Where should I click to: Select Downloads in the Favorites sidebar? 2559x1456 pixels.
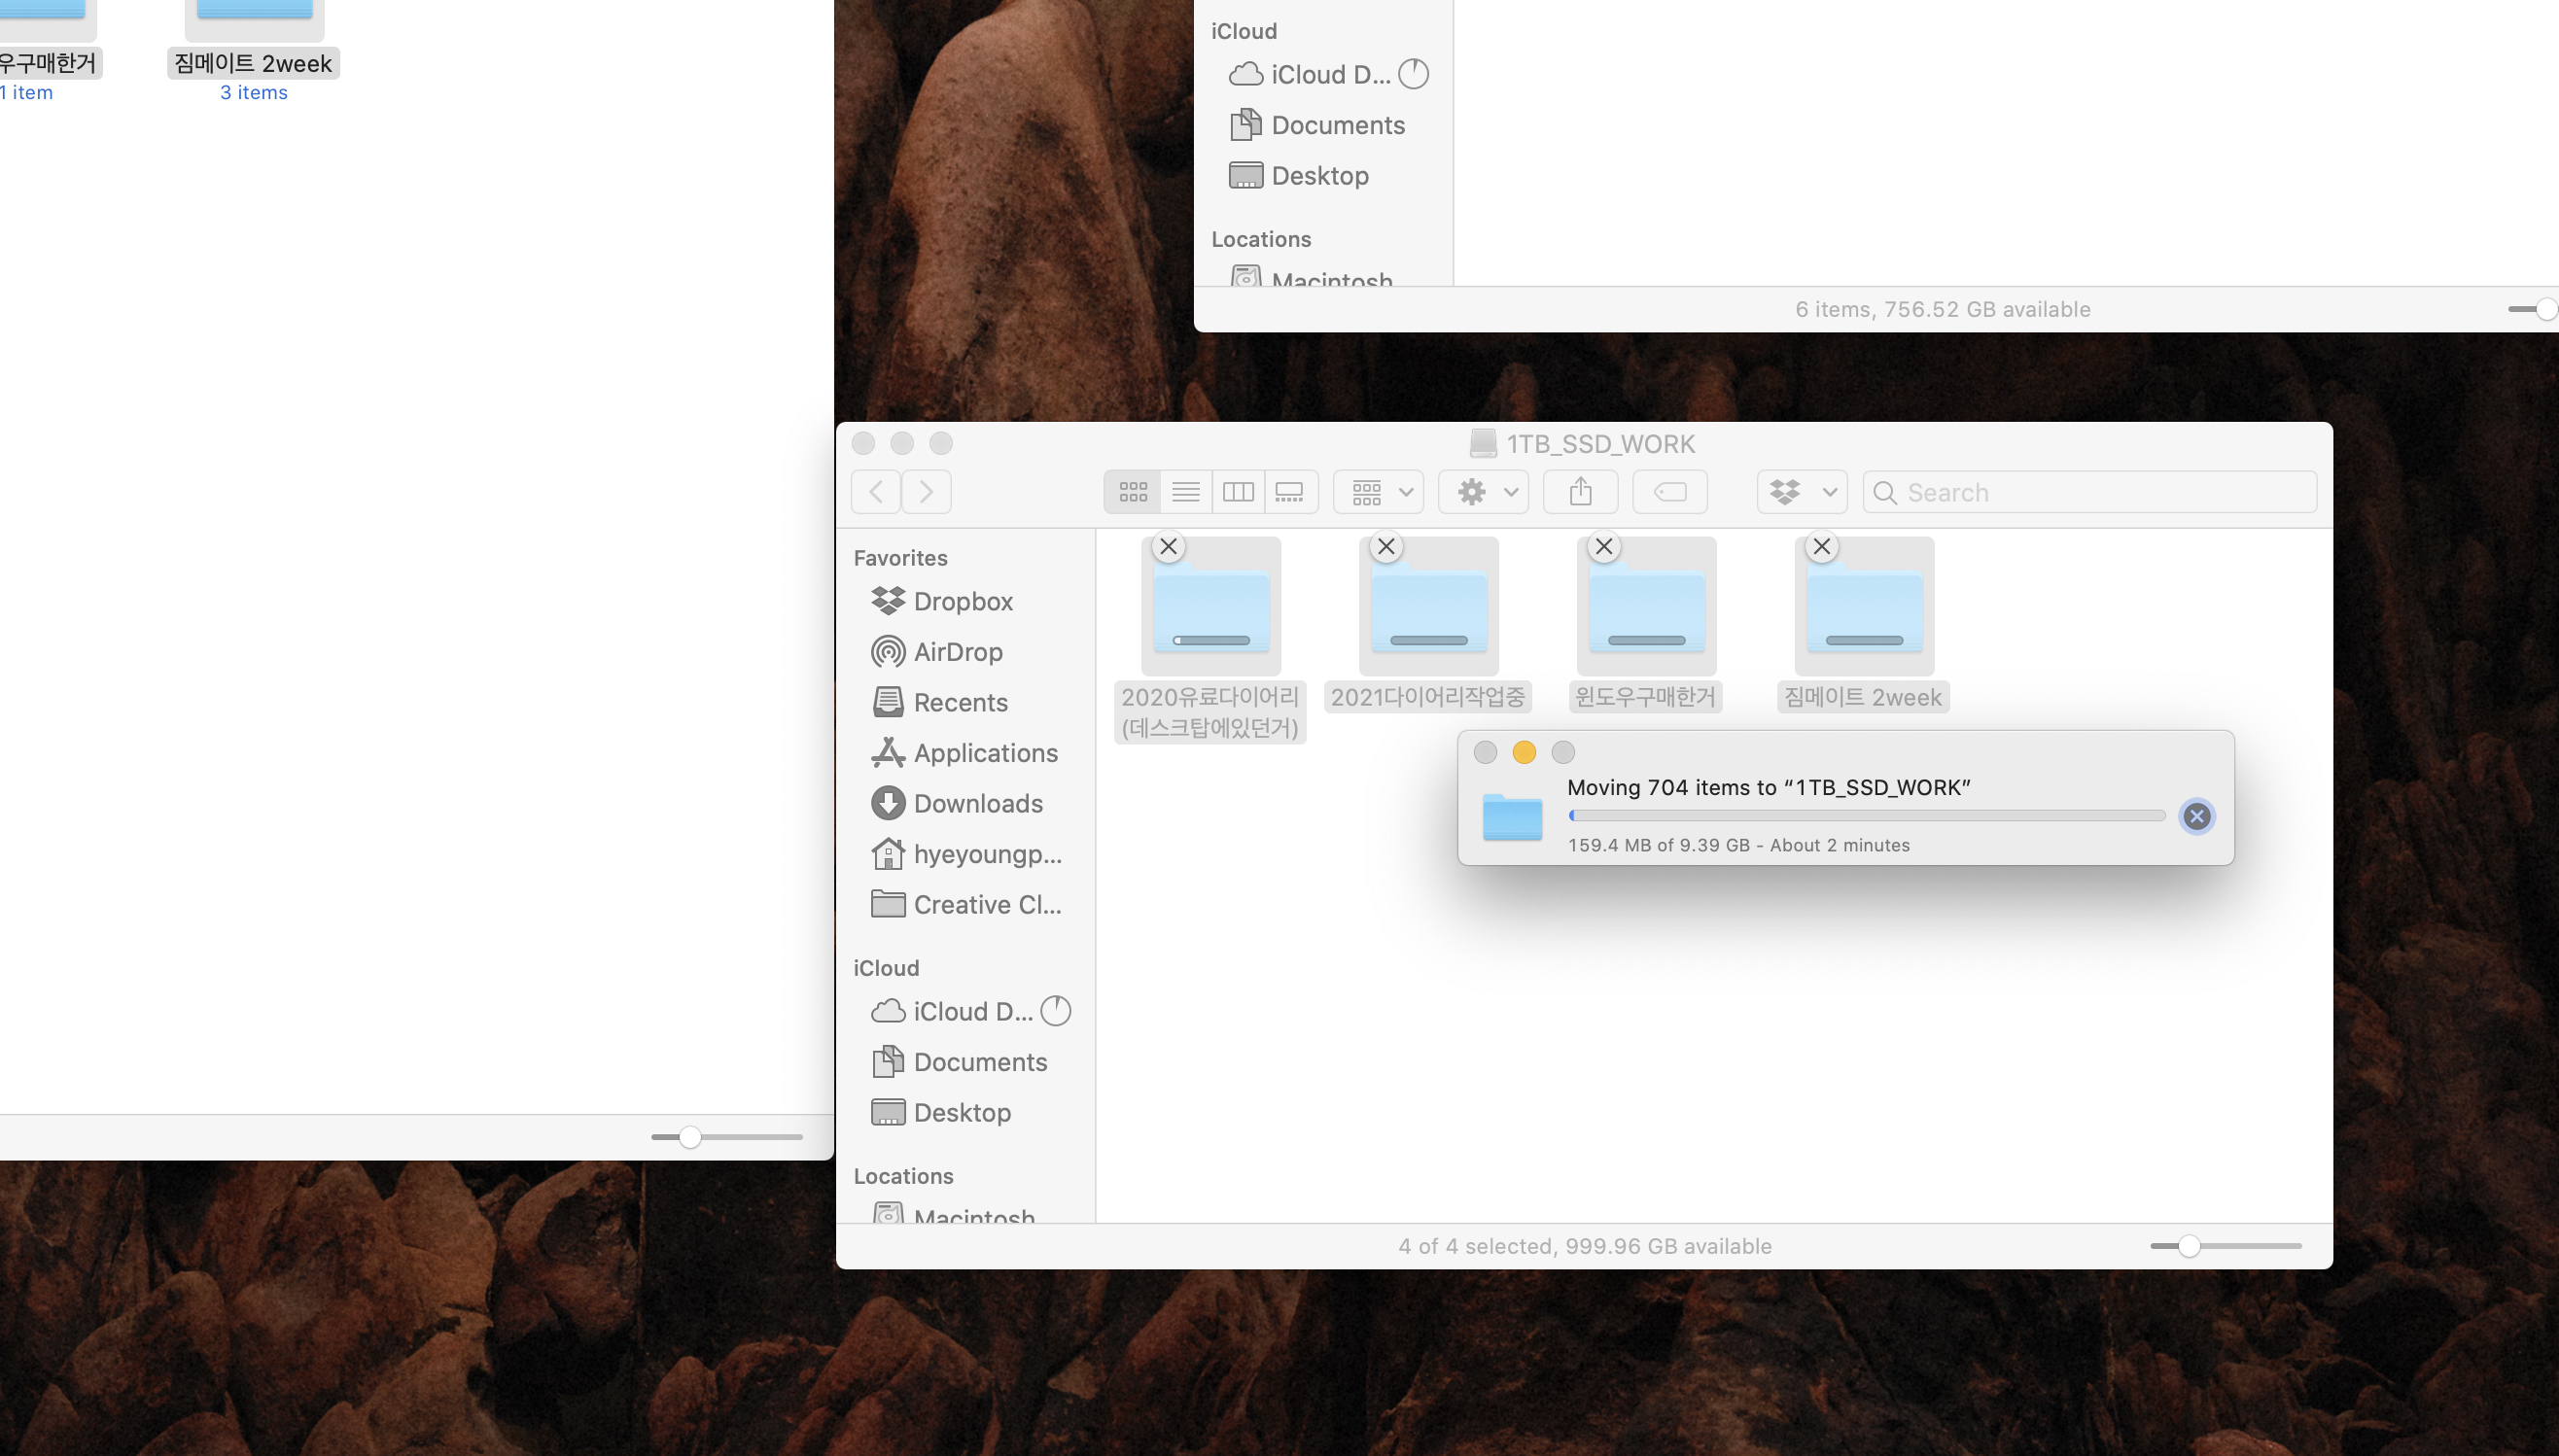[x=977, y=803]
